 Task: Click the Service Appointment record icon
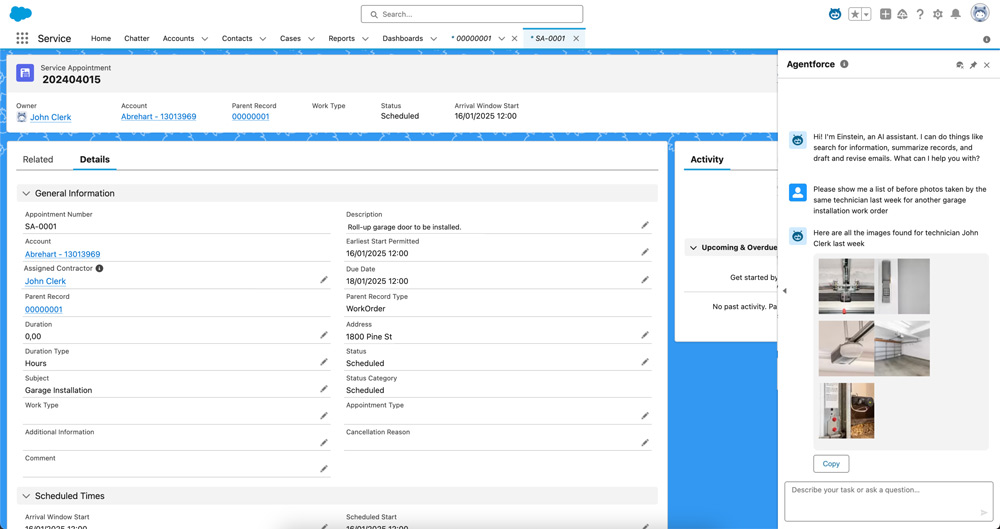pyautogui.click(x=25, y=73)
